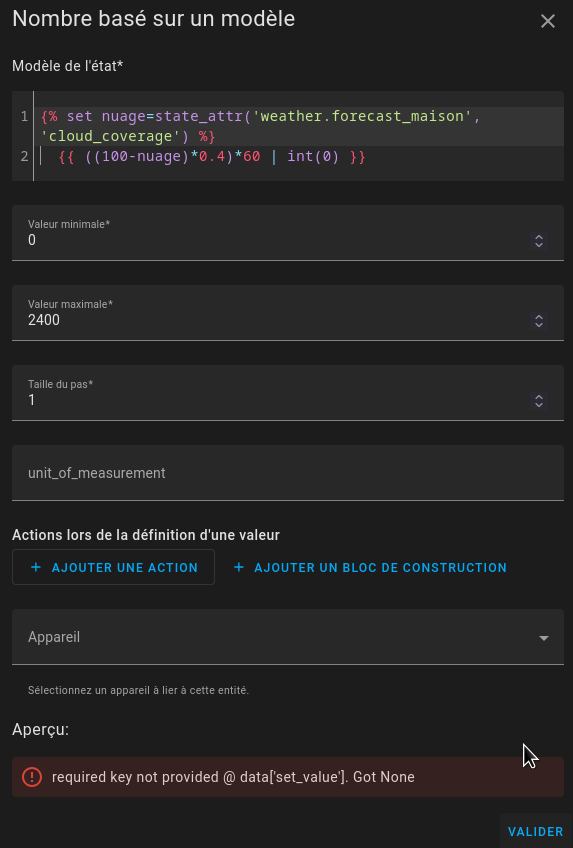Click the plus icon of Ajouter une action
This screenshot has width=573, height=848.
(36, 567)
